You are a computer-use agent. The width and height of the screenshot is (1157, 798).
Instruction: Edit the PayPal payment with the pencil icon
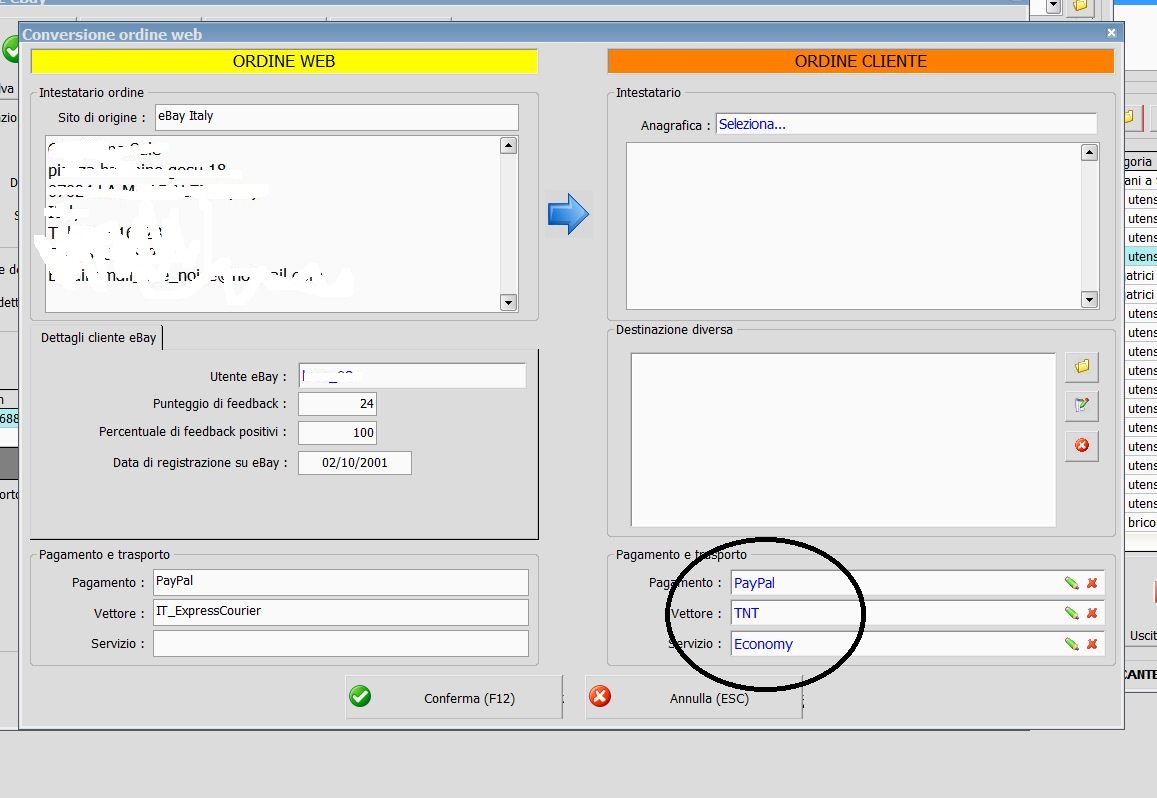(x=1071, y=583)
